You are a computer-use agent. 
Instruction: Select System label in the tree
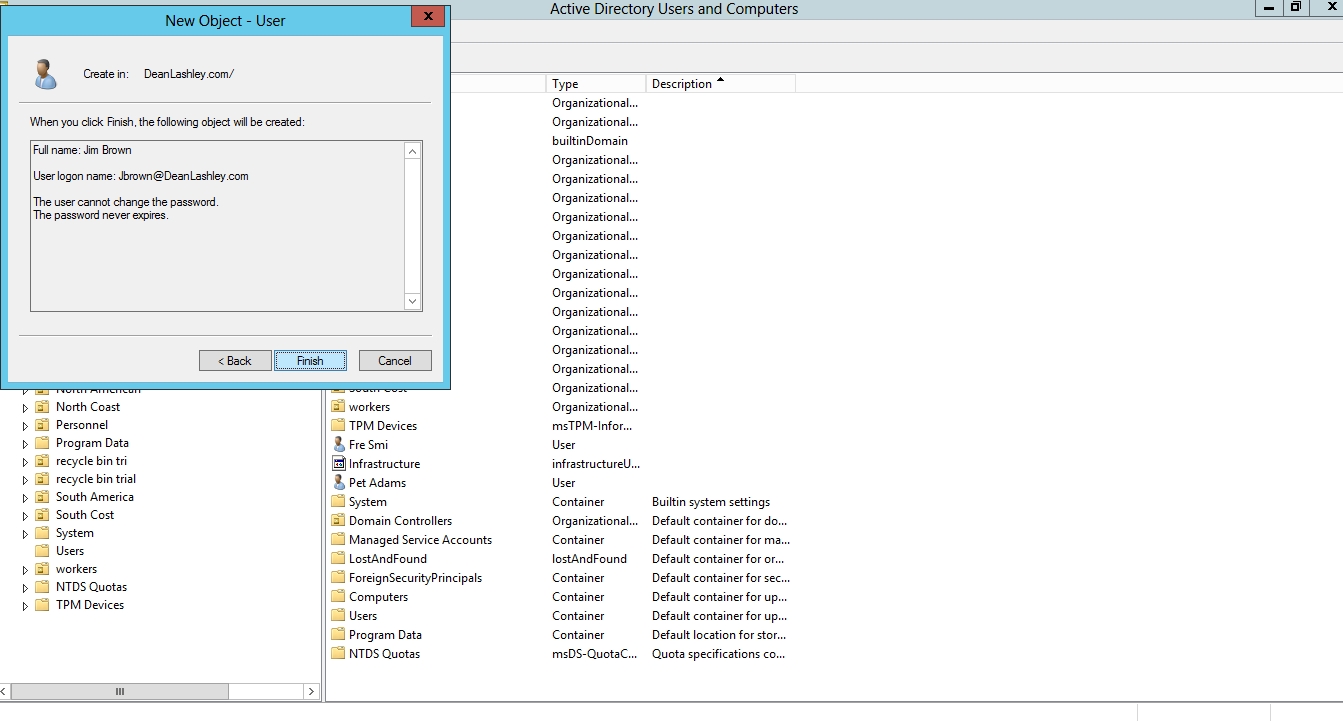[74, 533]
